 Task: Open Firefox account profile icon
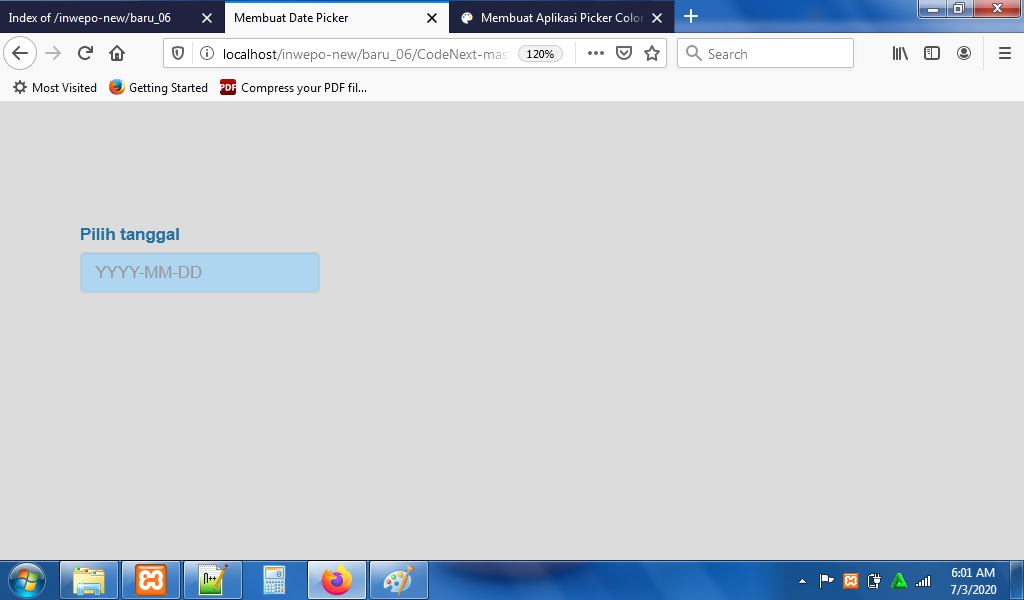(964, 54)
